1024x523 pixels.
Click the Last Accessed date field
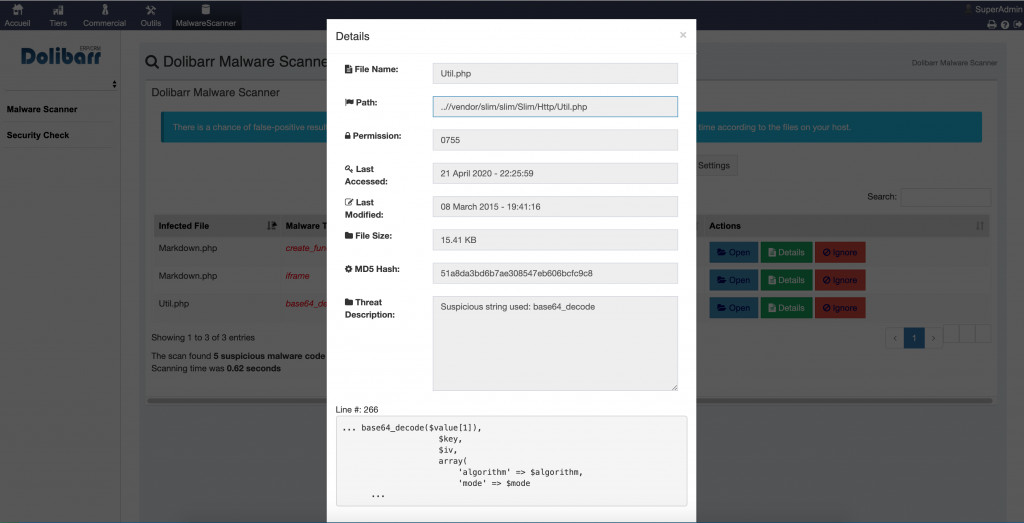[555, 173]
